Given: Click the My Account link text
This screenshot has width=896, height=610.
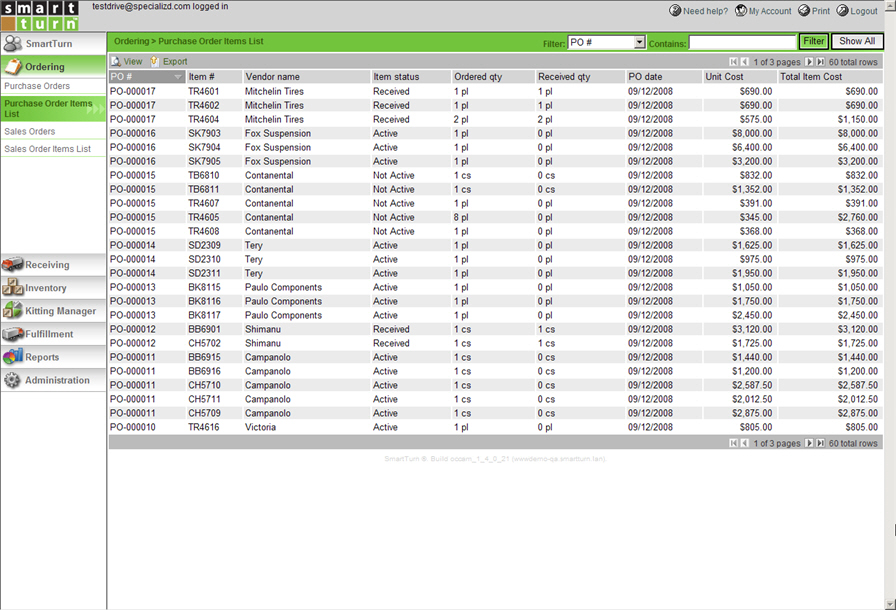Looking at the screenshot, I should pyautogui.click(x=770, y=11).
